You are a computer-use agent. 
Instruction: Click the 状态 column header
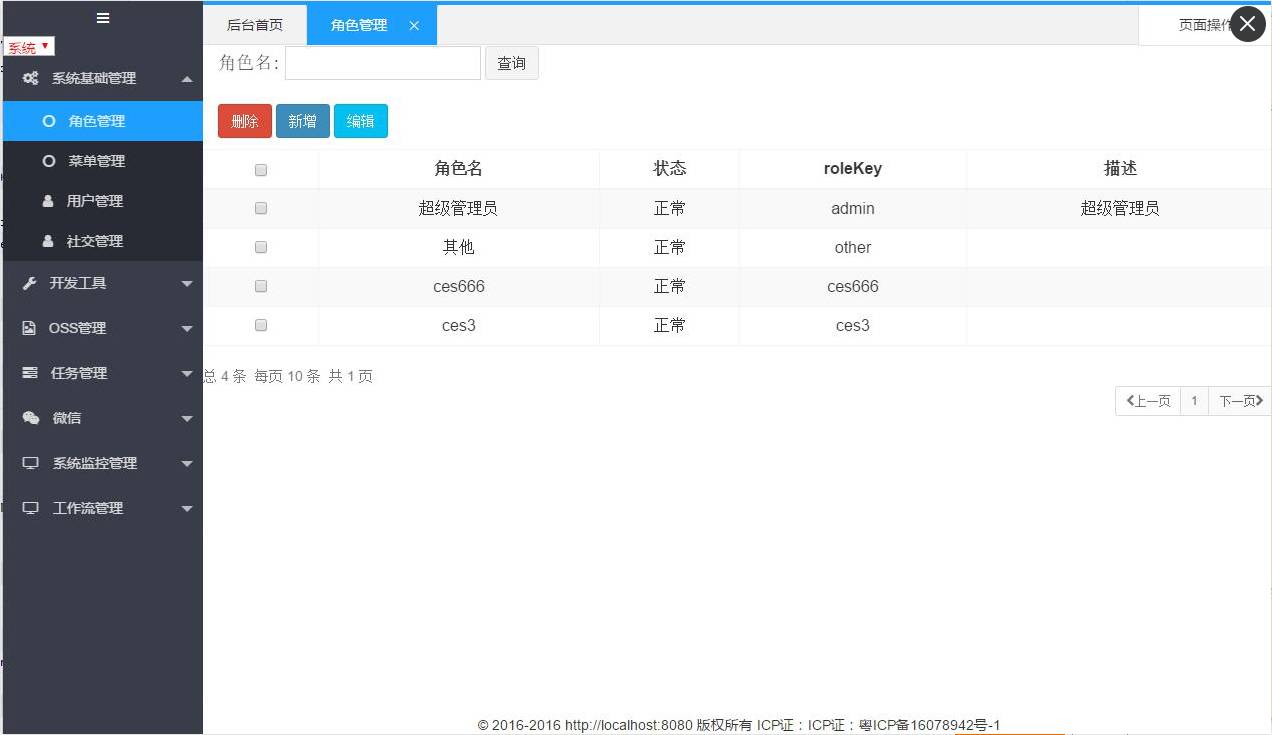pyautogui.click(x=670, y=169)
